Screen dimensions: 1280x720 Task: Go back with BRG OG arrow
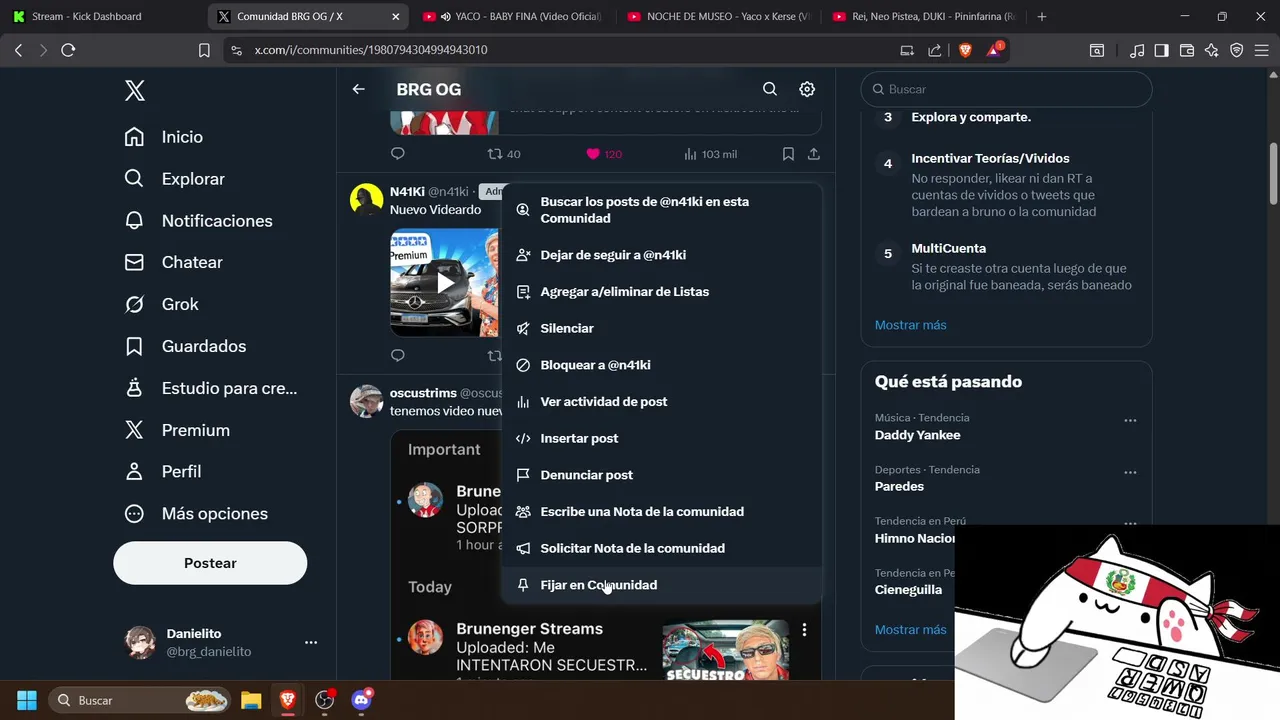[x=358, y=89]
